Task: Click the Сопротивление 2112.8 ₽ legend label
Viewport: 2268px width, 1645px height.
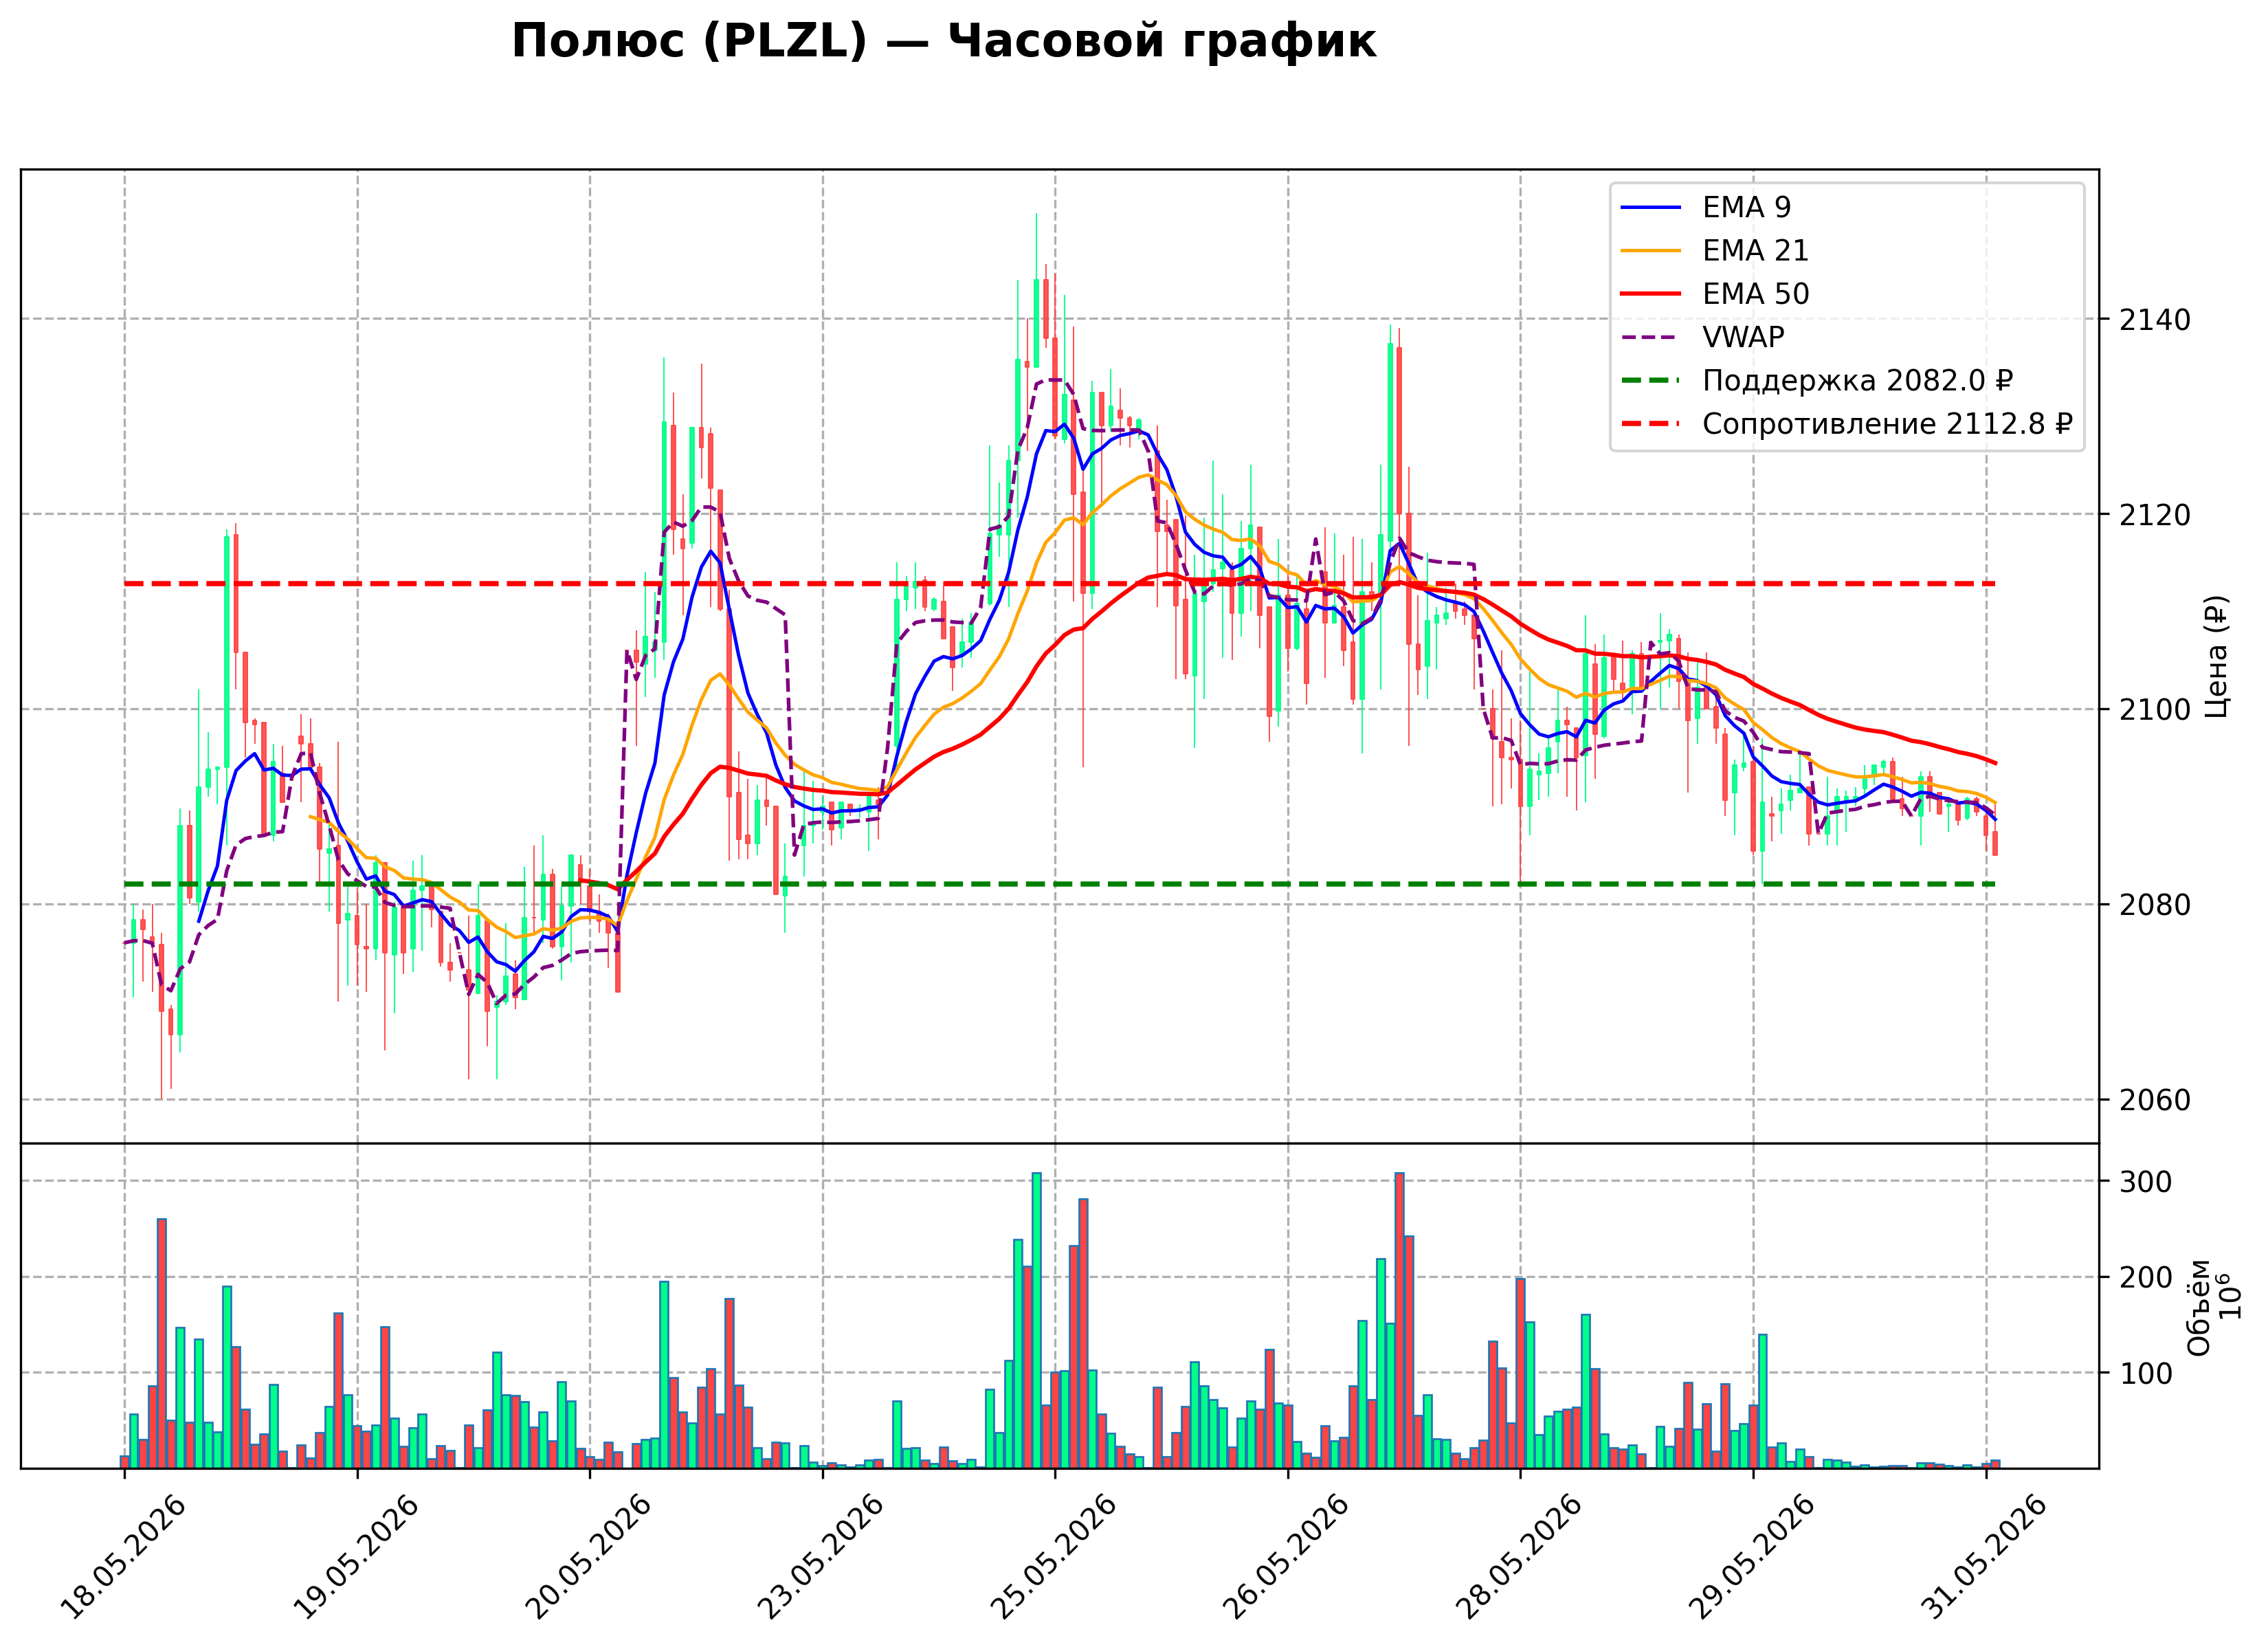Action: [x=1887, y=424]
